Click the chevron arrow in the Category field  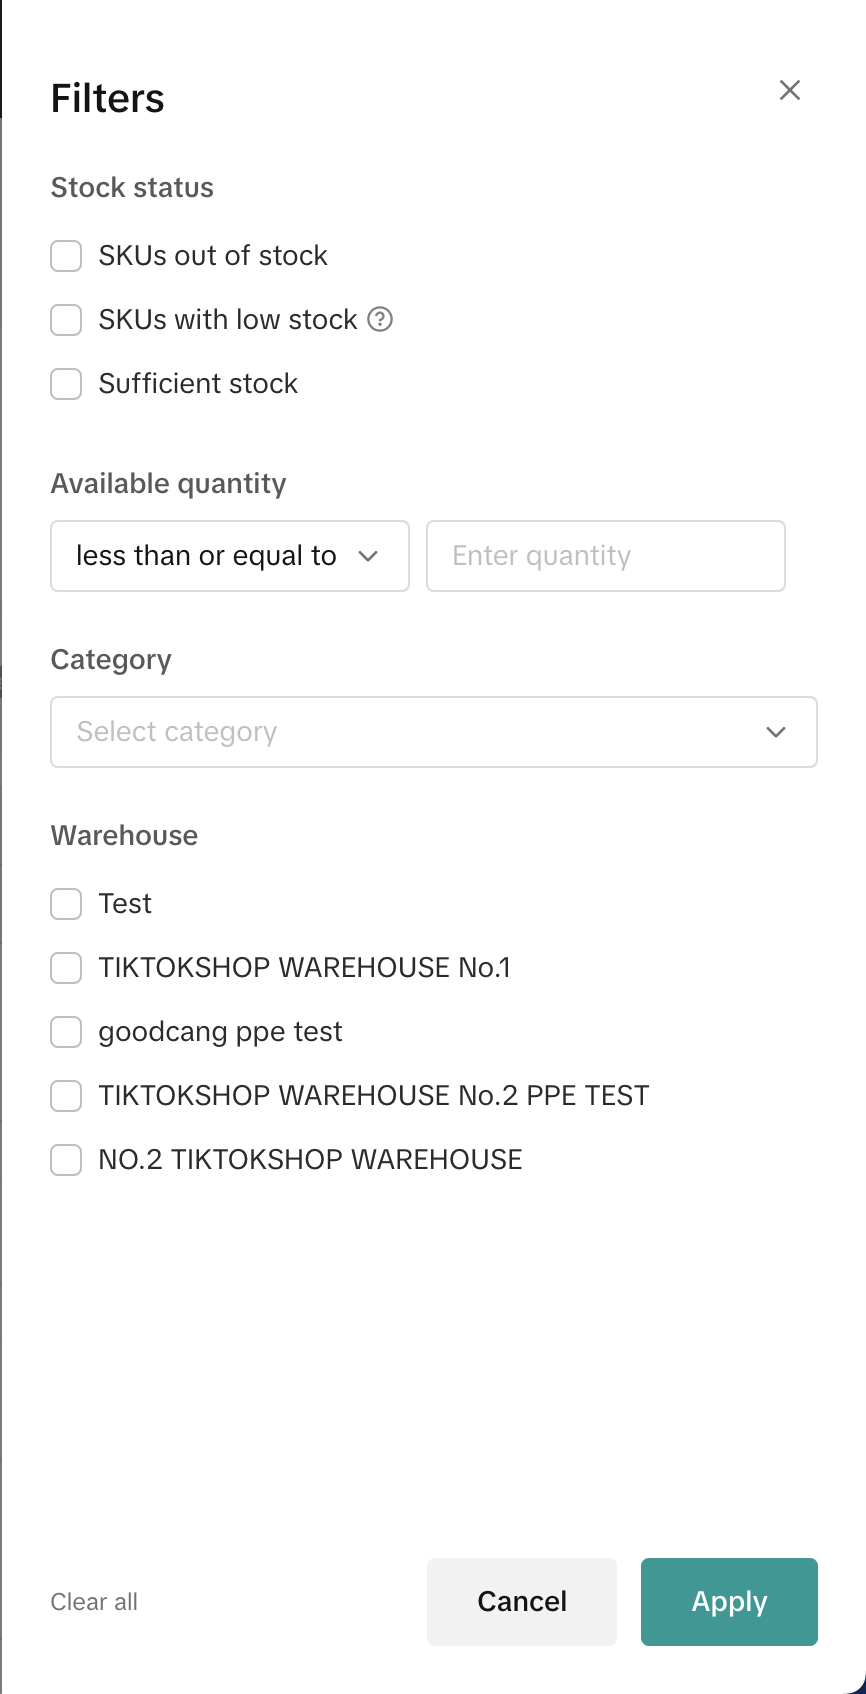pos(776,732)
